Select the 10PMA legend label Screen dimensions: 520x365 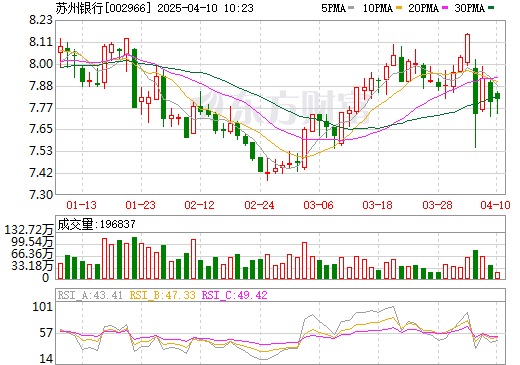tap(378, 8)
